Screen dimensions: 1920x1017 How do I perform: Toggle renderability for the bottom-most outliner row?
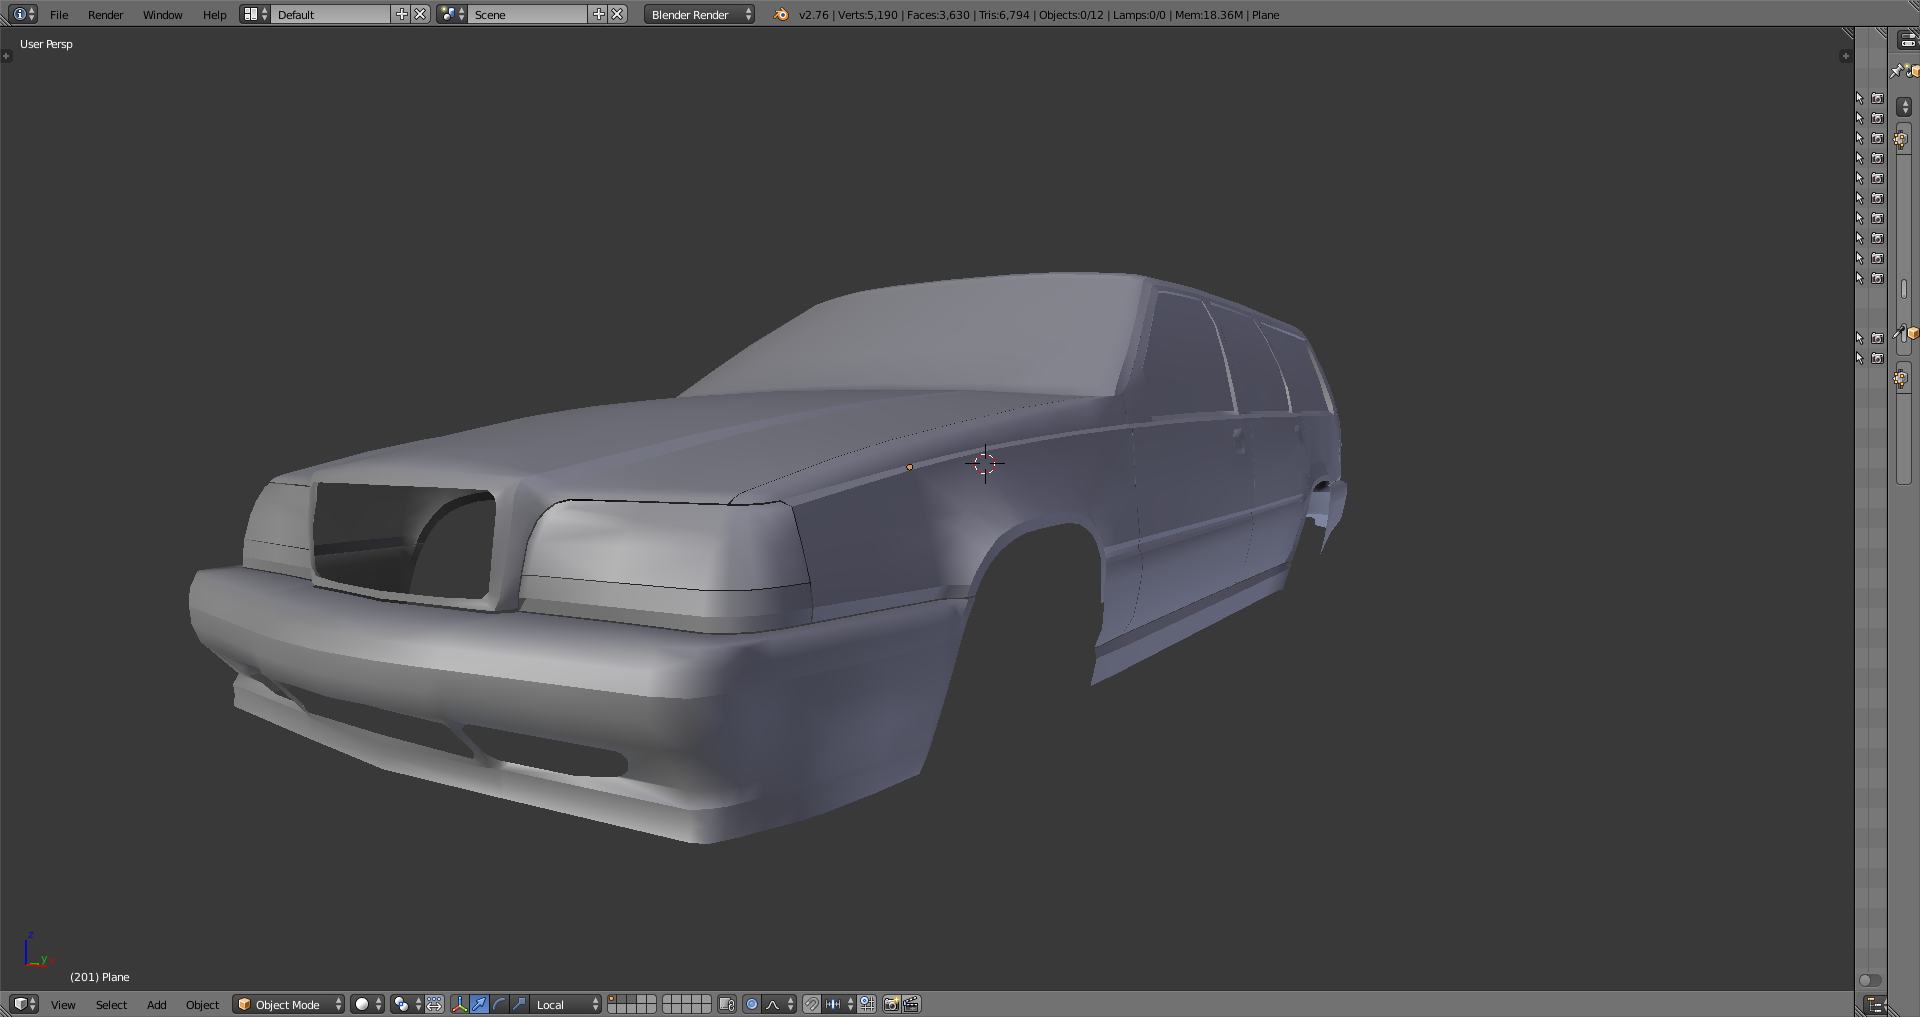(1877, 358)
